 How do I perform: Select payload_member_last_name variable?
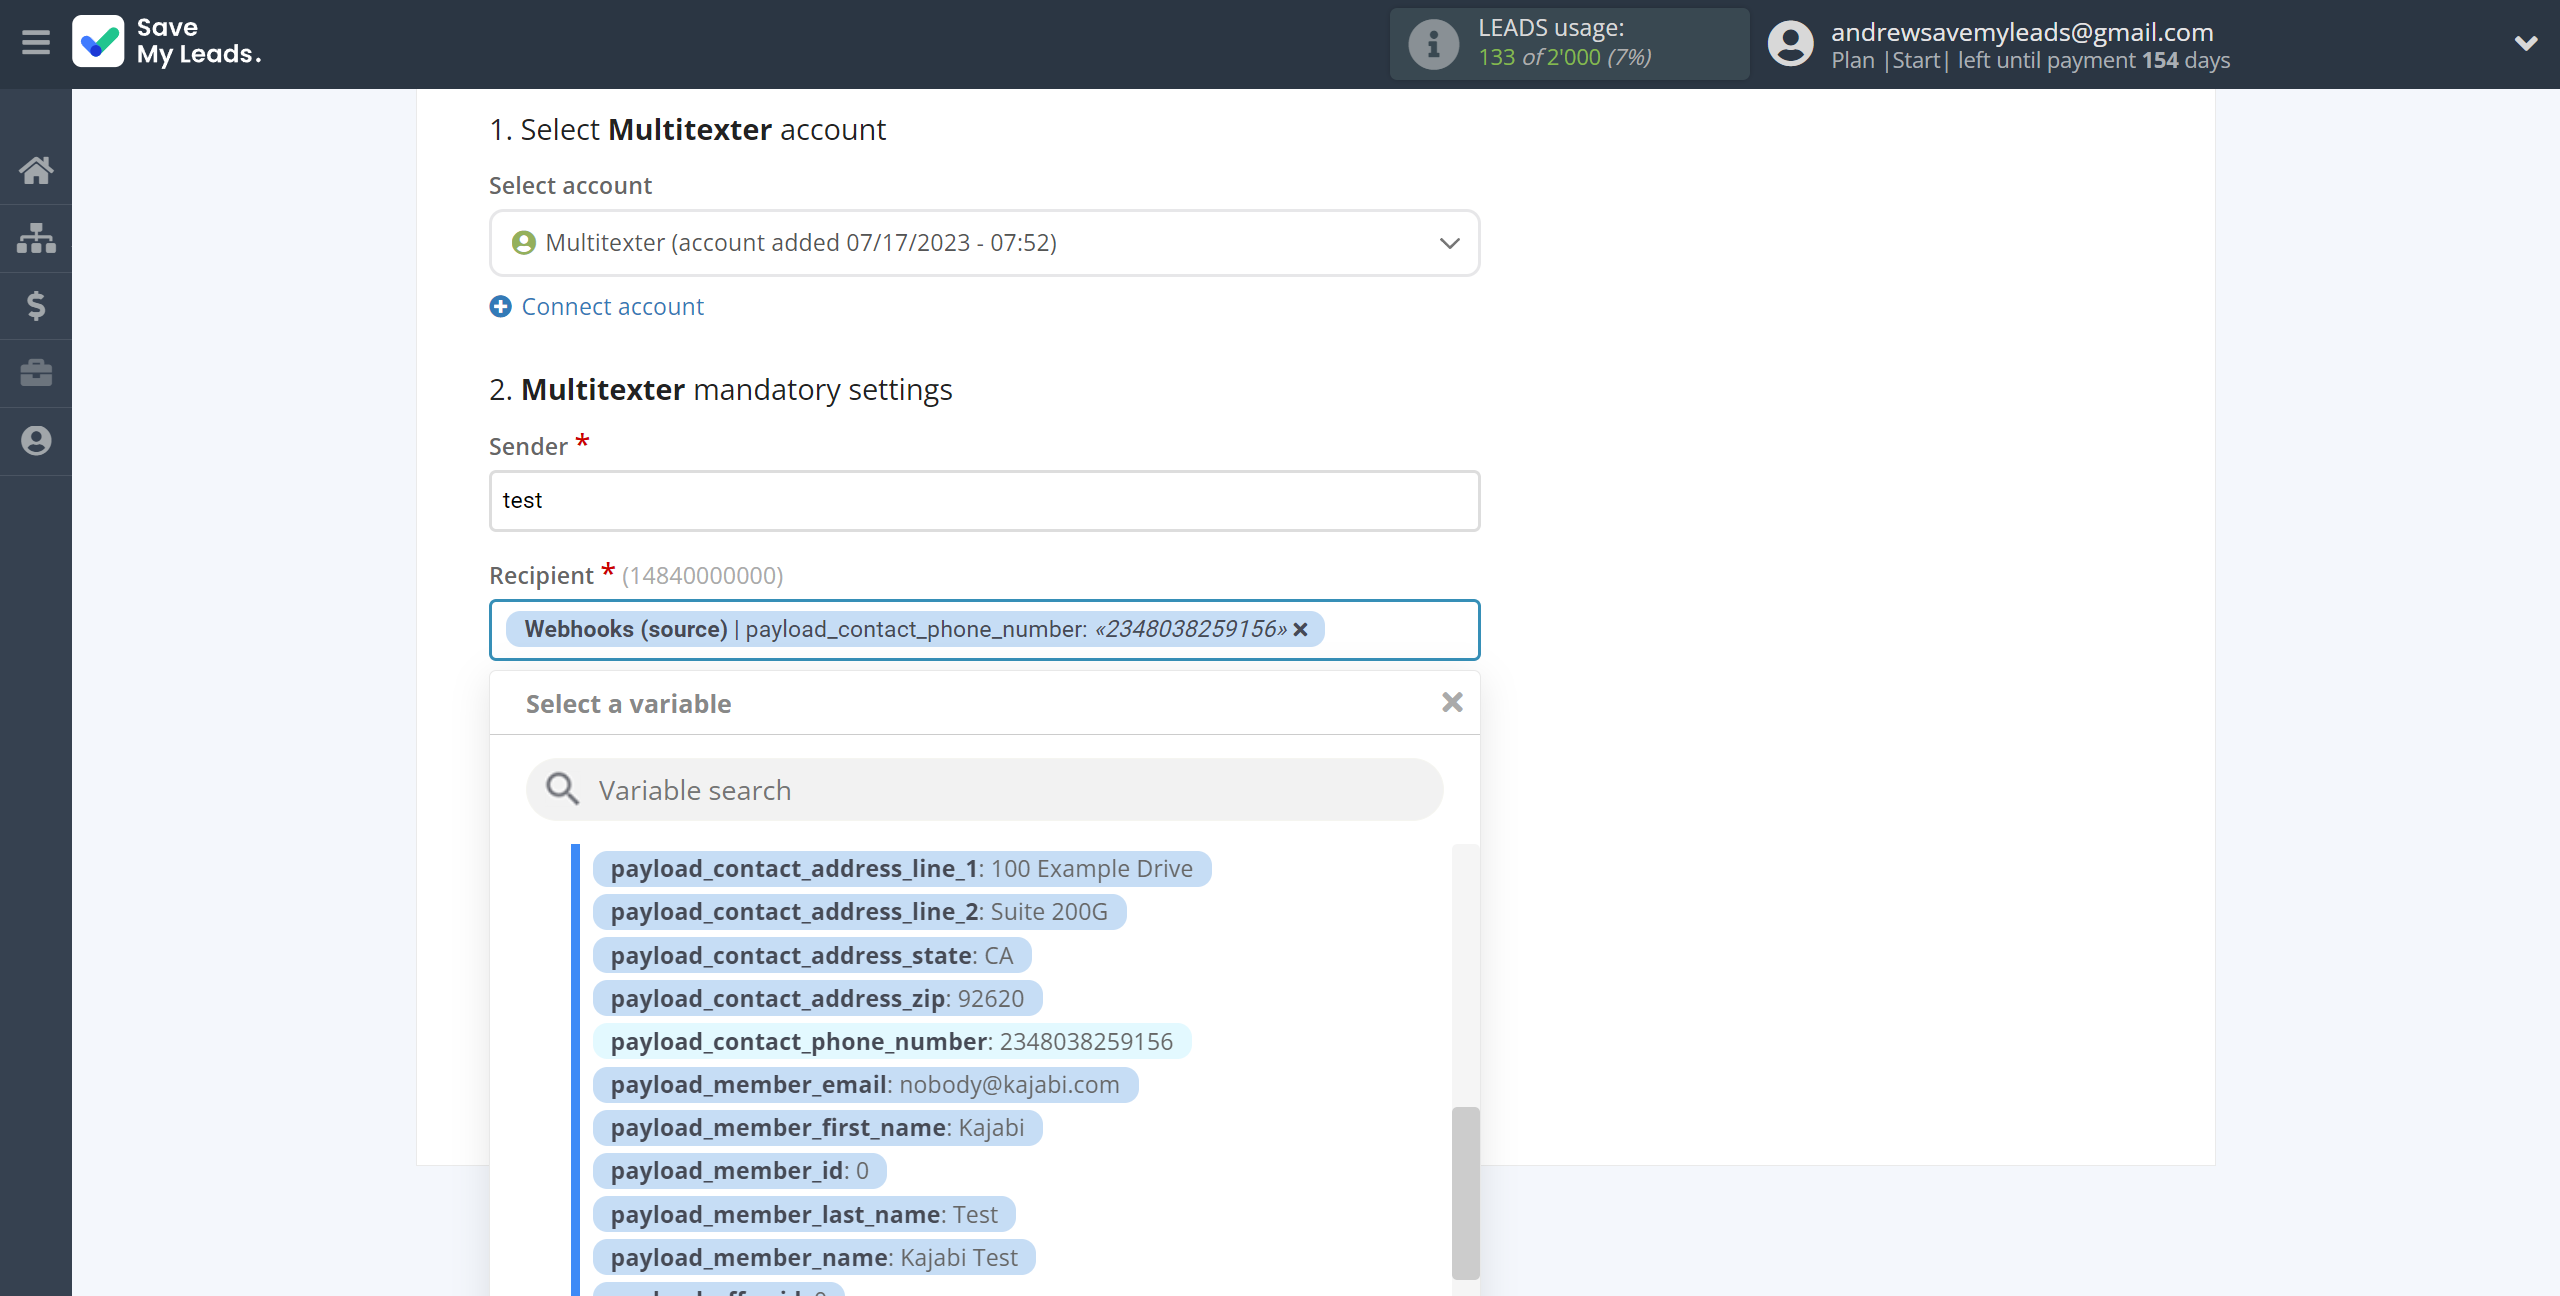(804, 1215)
